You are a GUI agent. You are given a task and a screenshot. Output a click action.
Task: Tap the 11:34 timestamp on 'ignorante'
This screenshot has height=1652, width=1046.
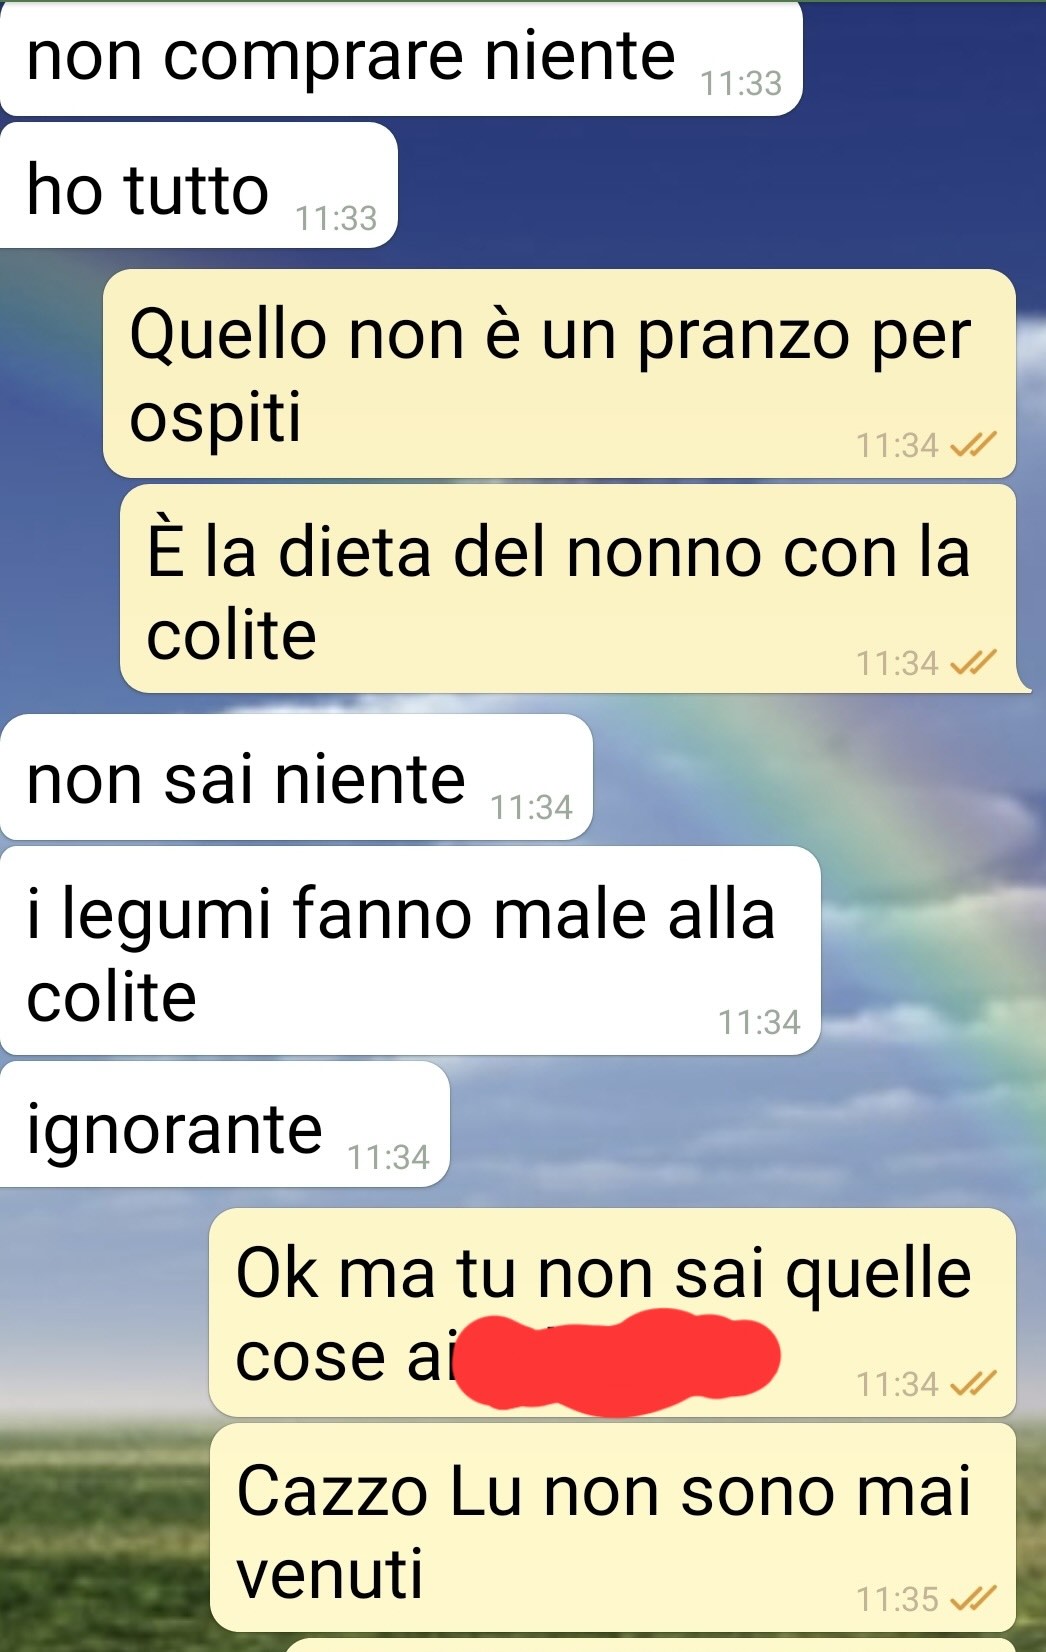coord(388,1157)
